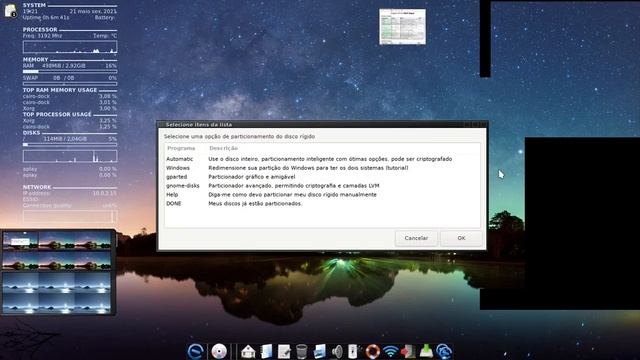Click the speaker volume dock icon
This screenshot has height=360, width=640.
337,351
